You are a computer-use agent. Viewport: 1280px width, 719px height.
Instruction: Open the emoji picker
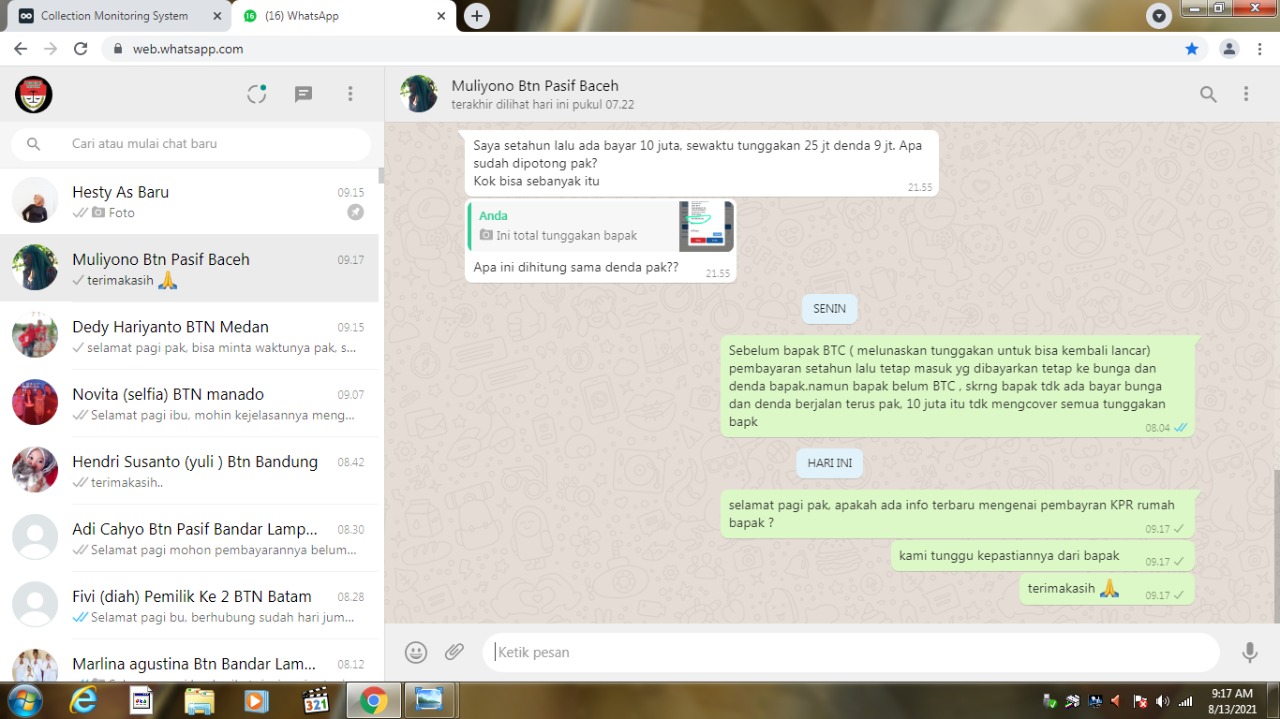(x=416, y=652)
